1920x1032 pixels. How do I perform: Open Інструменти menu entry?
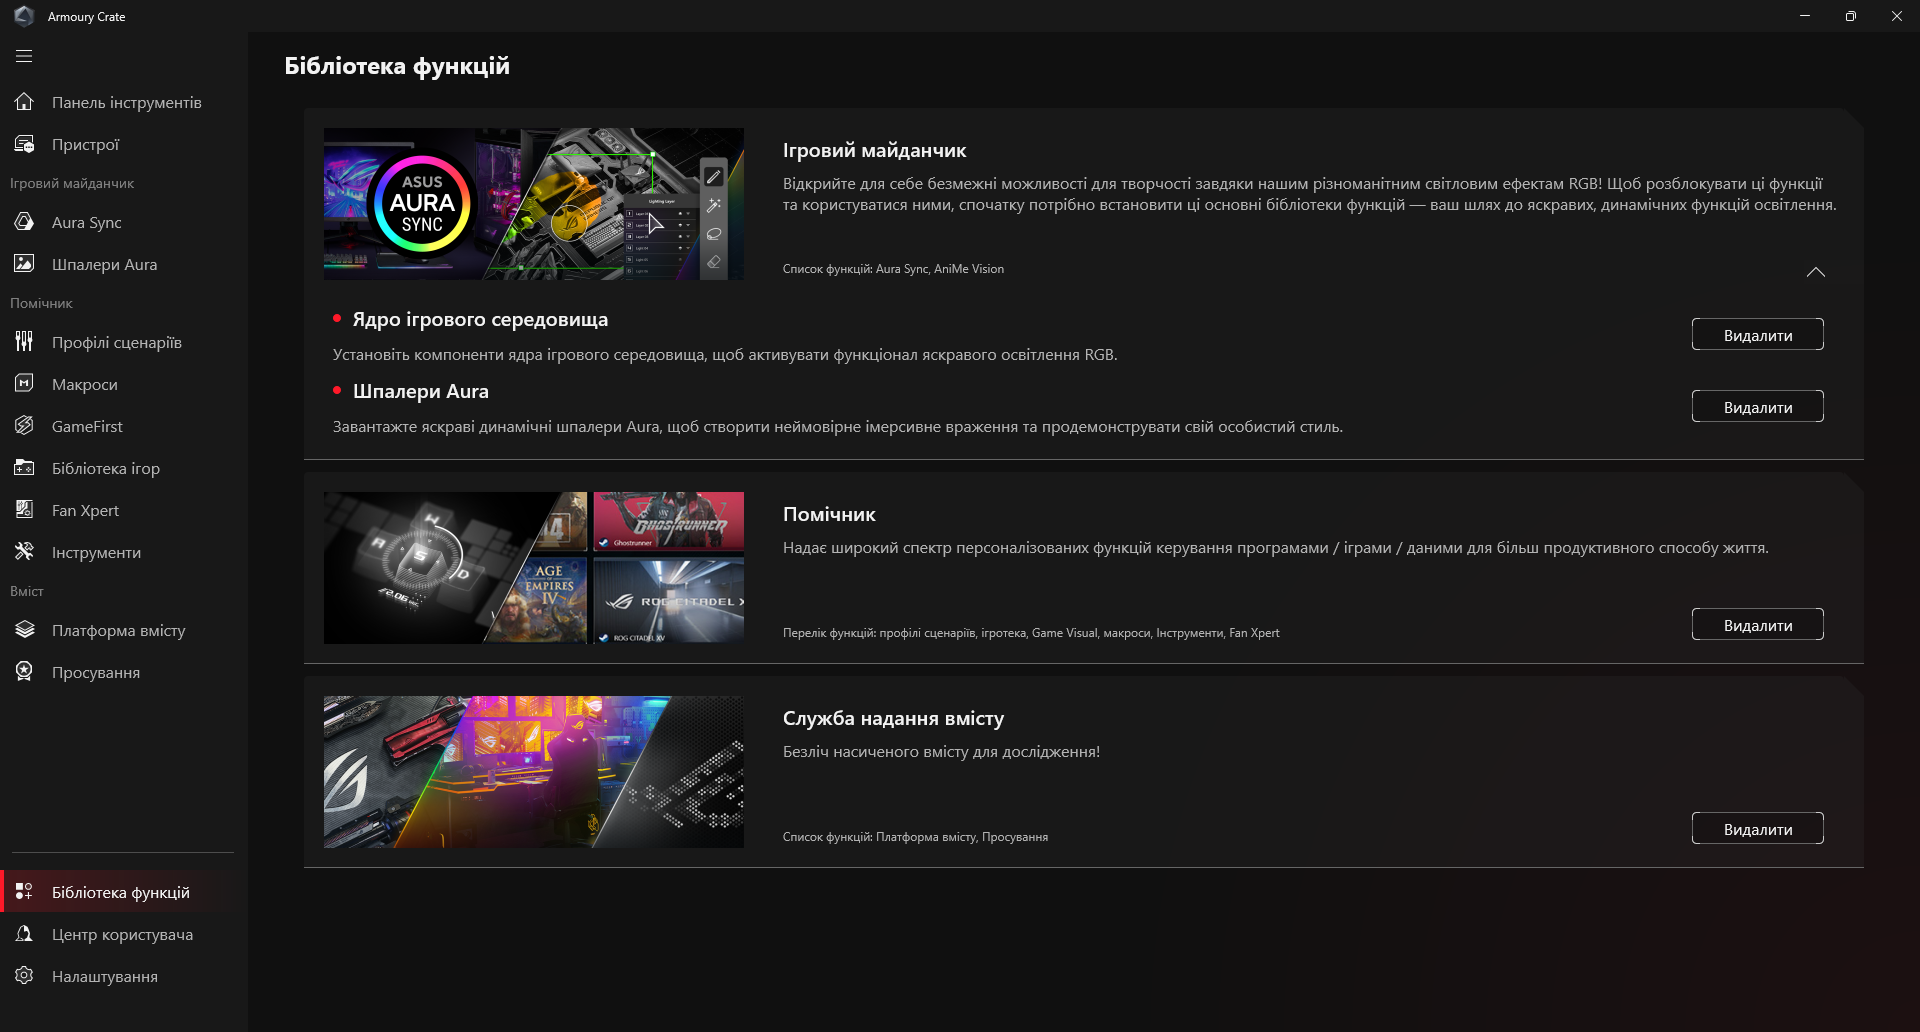tap(124, 552)
